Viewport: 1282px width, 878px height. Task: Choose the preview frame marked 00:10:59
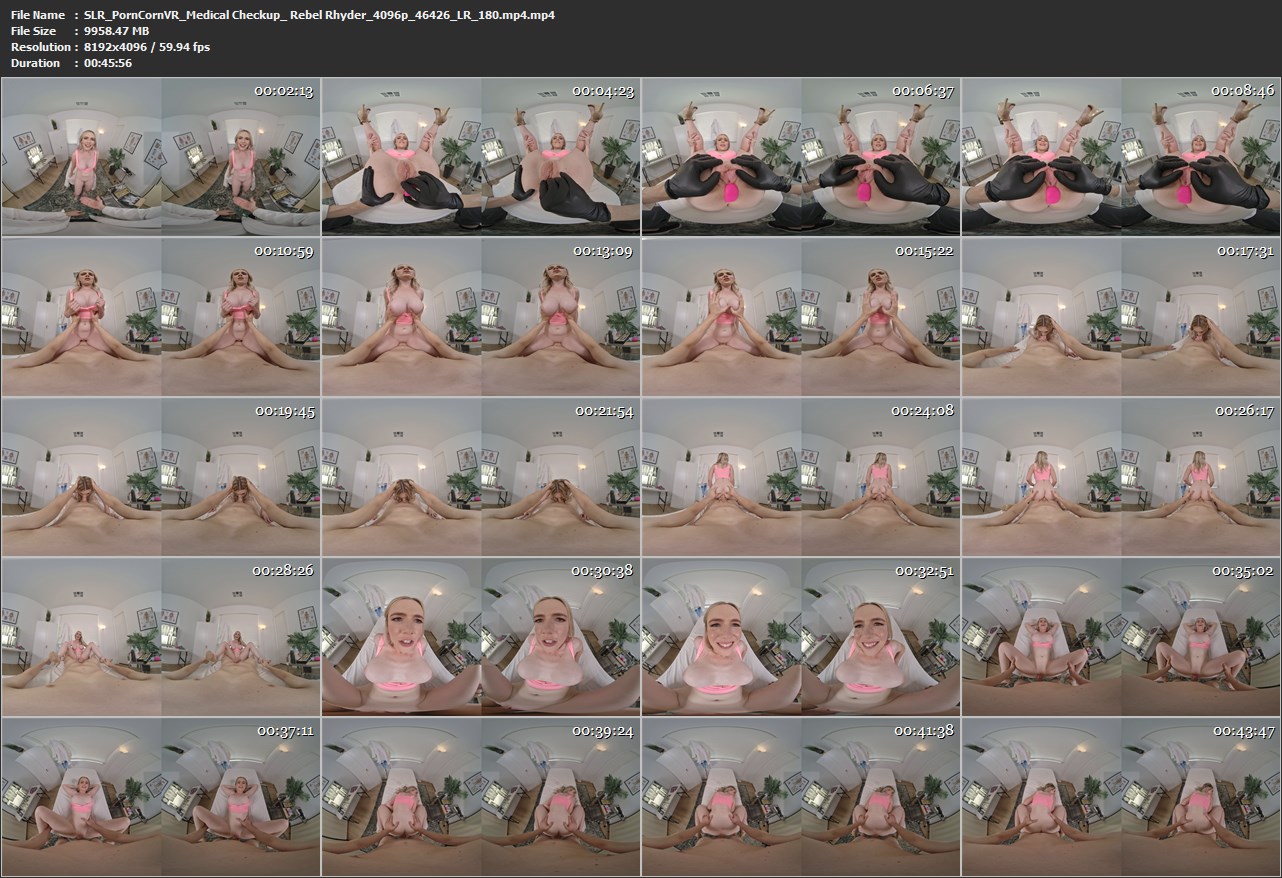[x=161, y=317]
